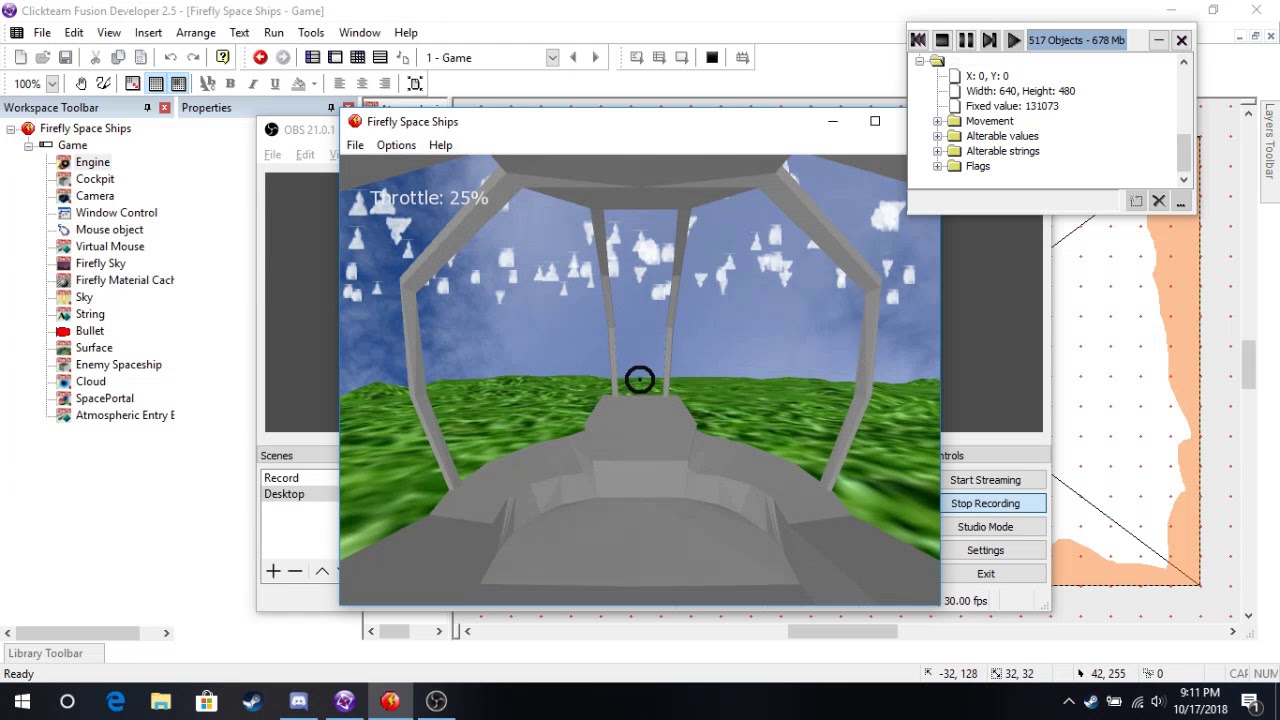Expand the Alterable strings folder

tap(938, 151)
